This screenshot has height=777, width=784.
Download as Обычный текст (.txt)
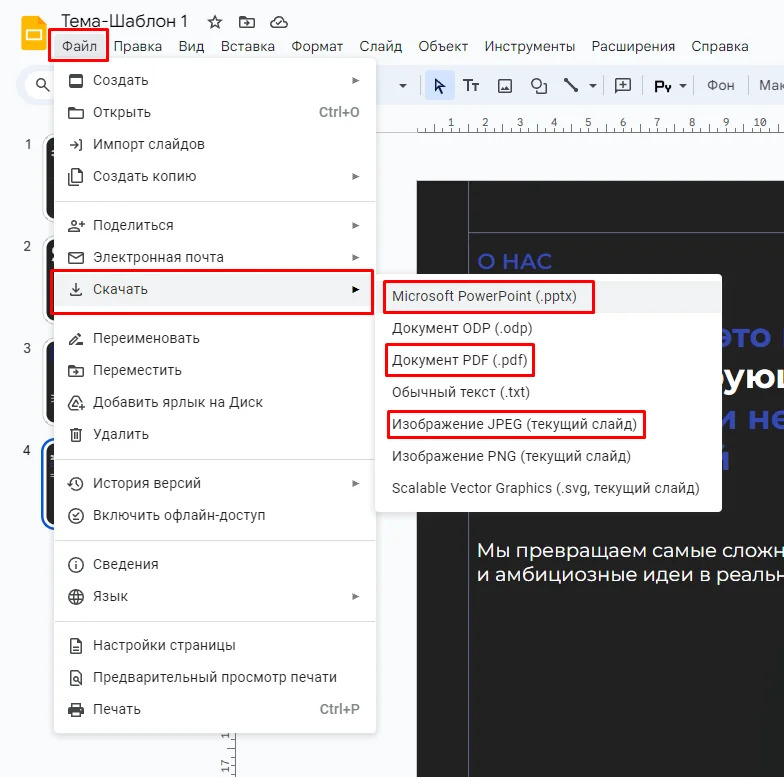pos(548,392)
